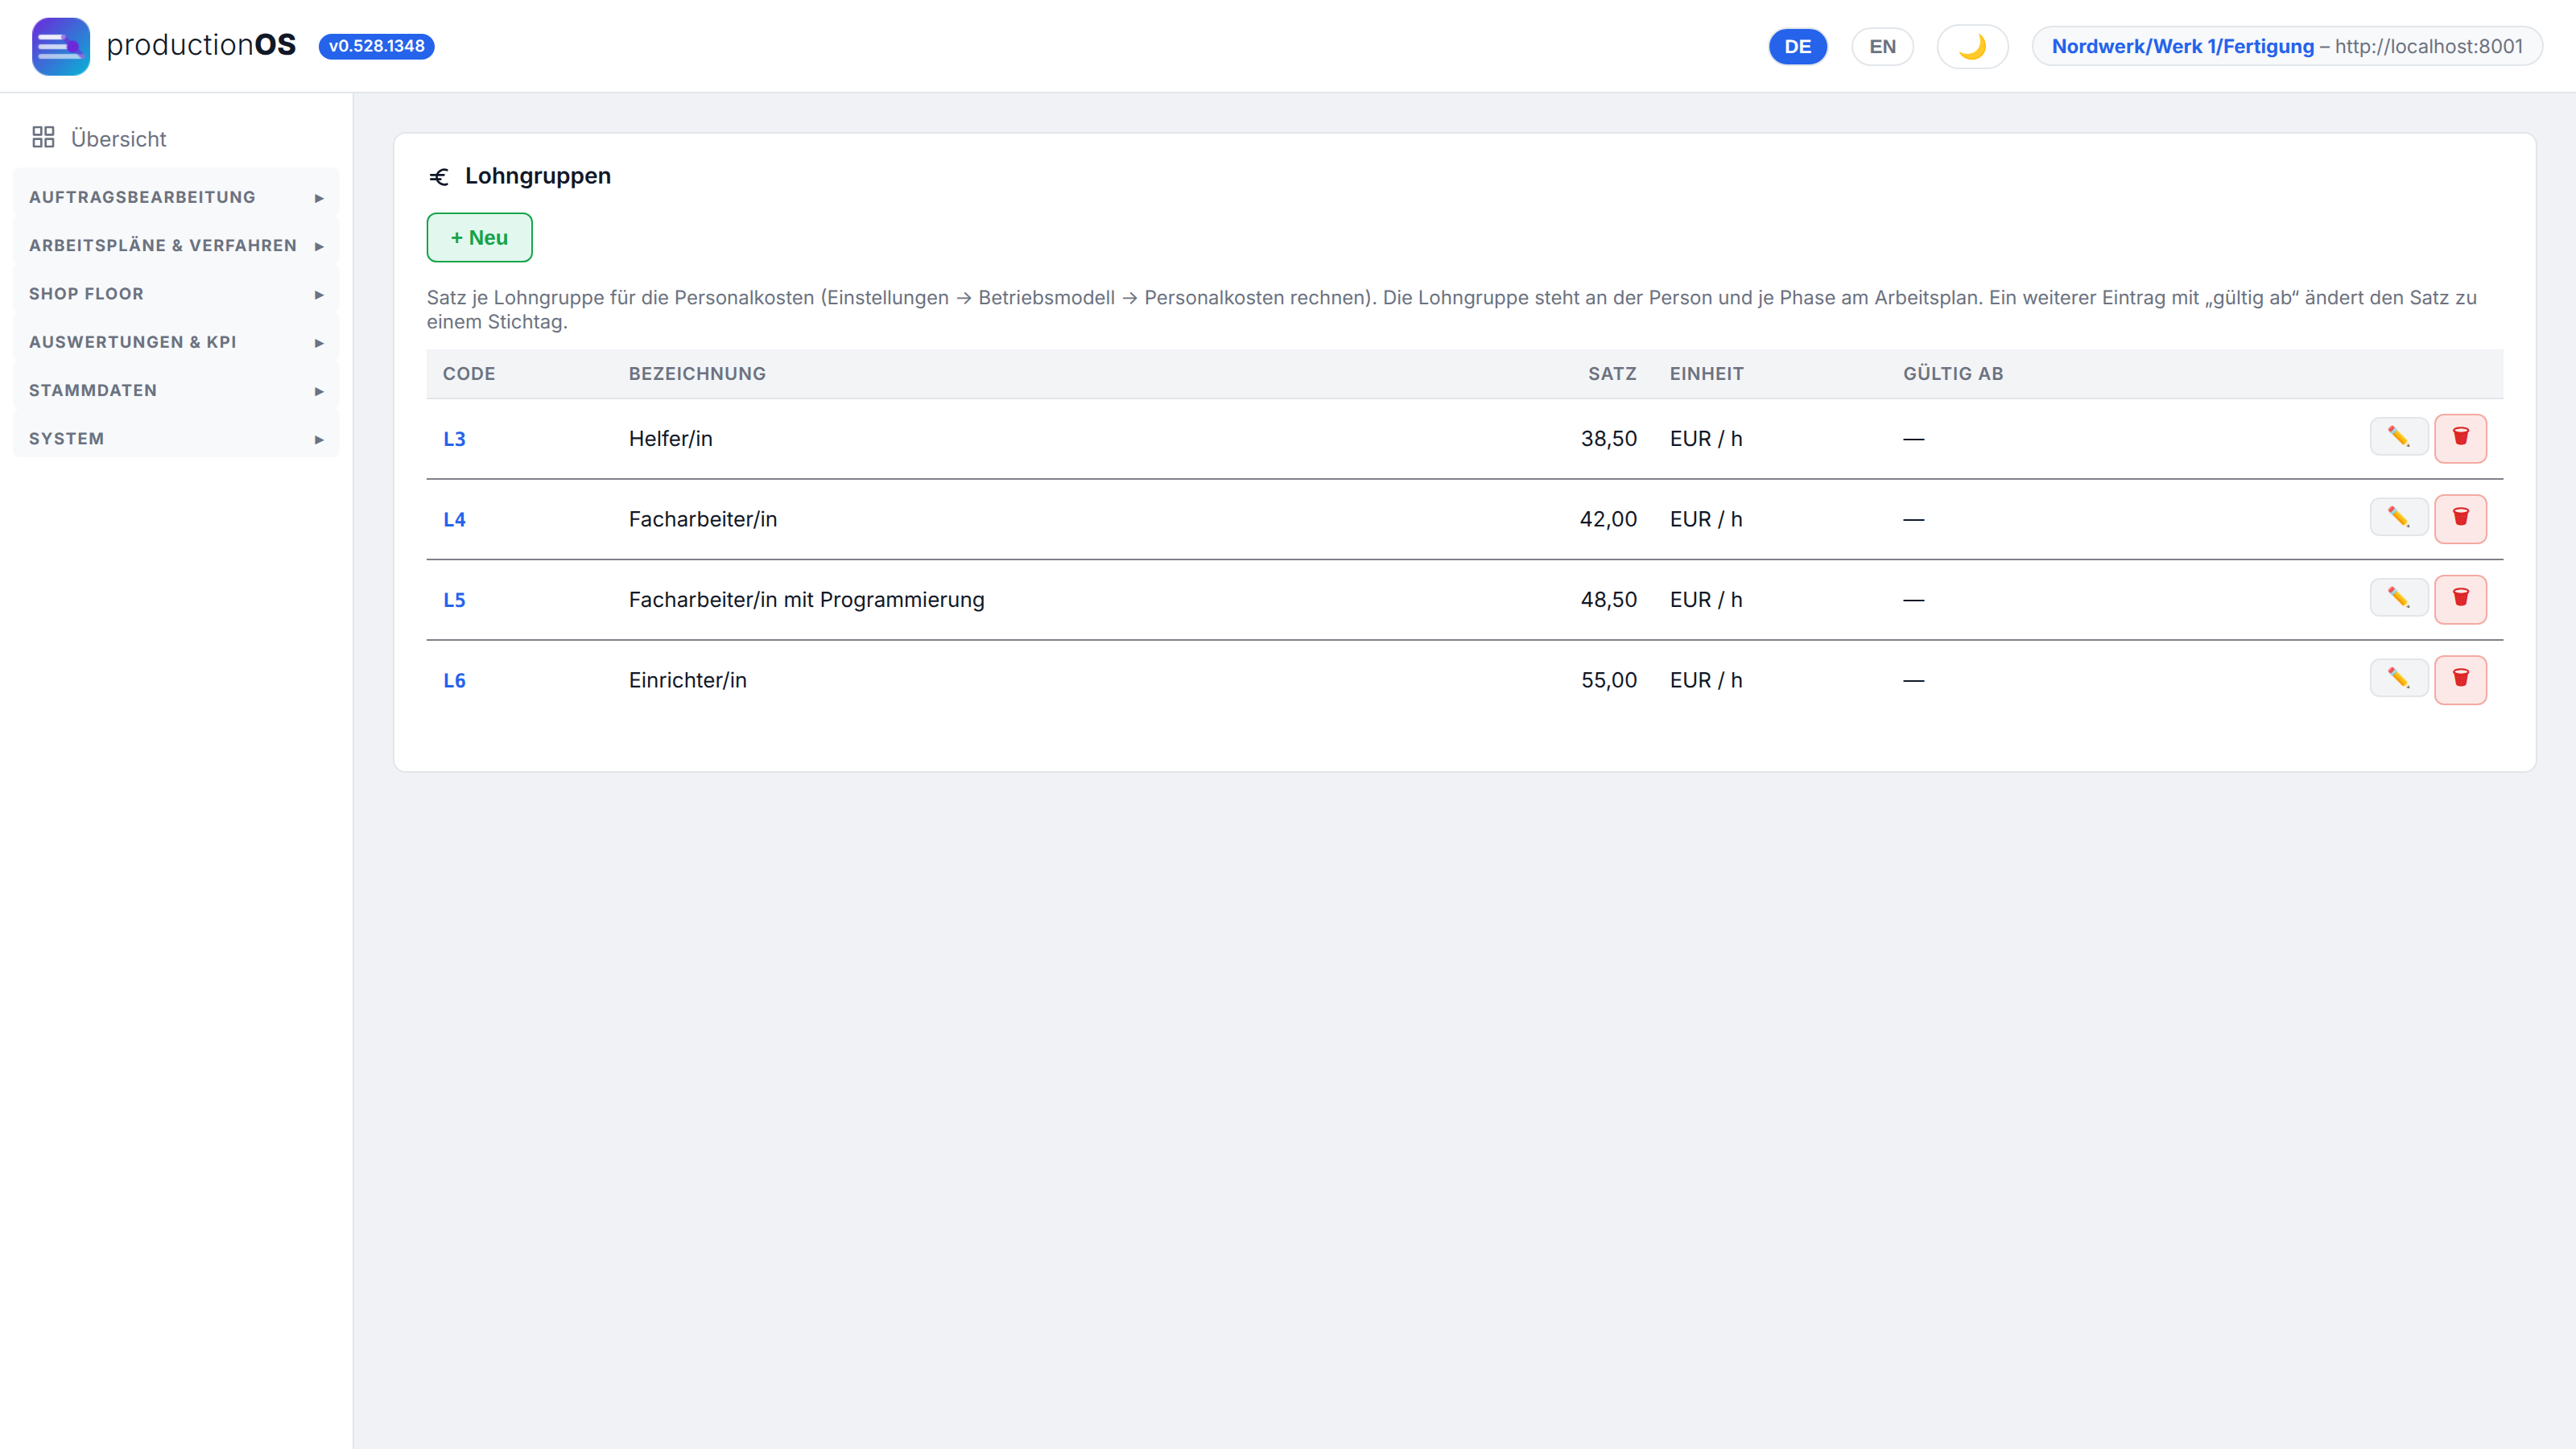Click the Einheit column header
This screenshot has height=1449, width=2576.
(x=1706, y=373)
